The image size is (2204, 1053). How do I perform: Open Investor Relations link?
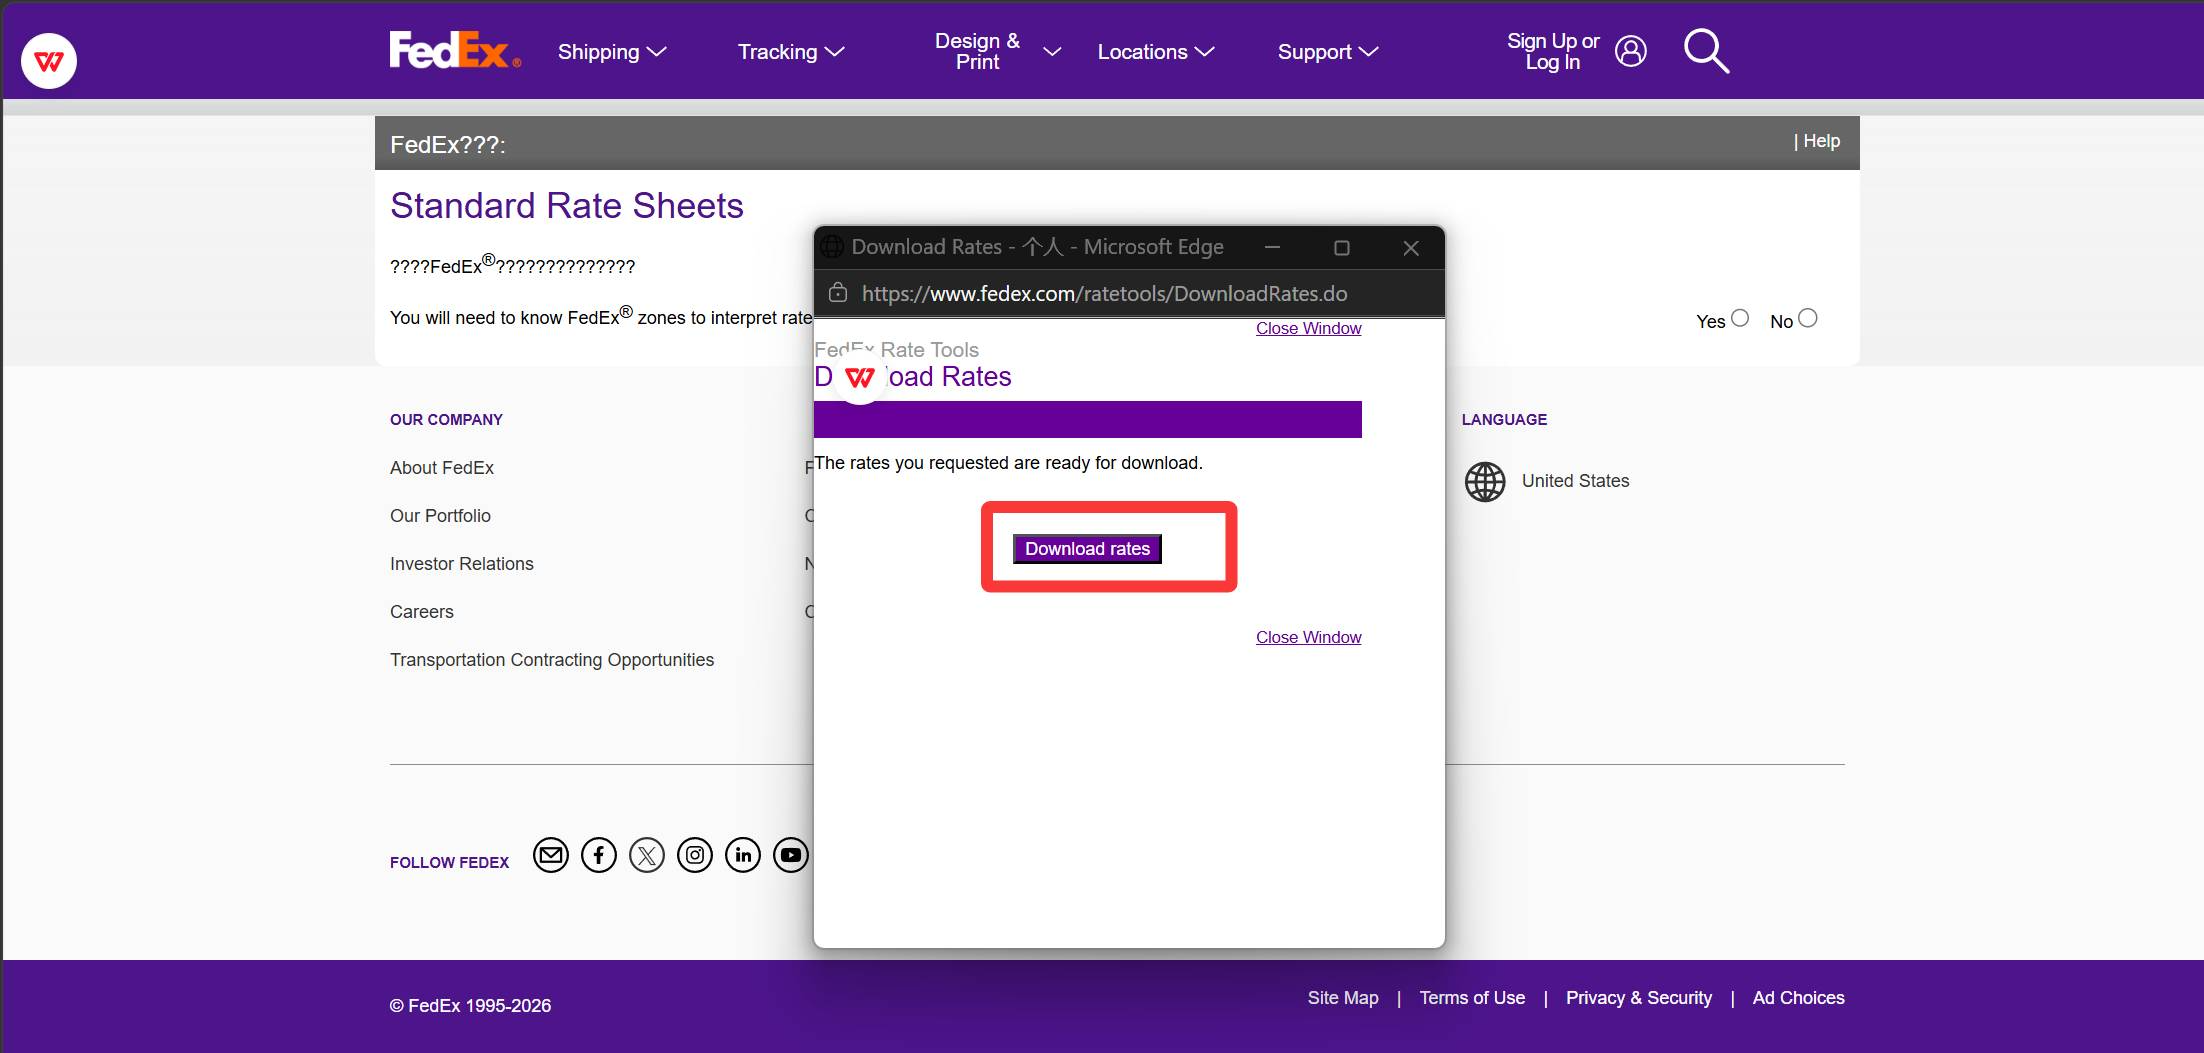(x=462, y=564)
